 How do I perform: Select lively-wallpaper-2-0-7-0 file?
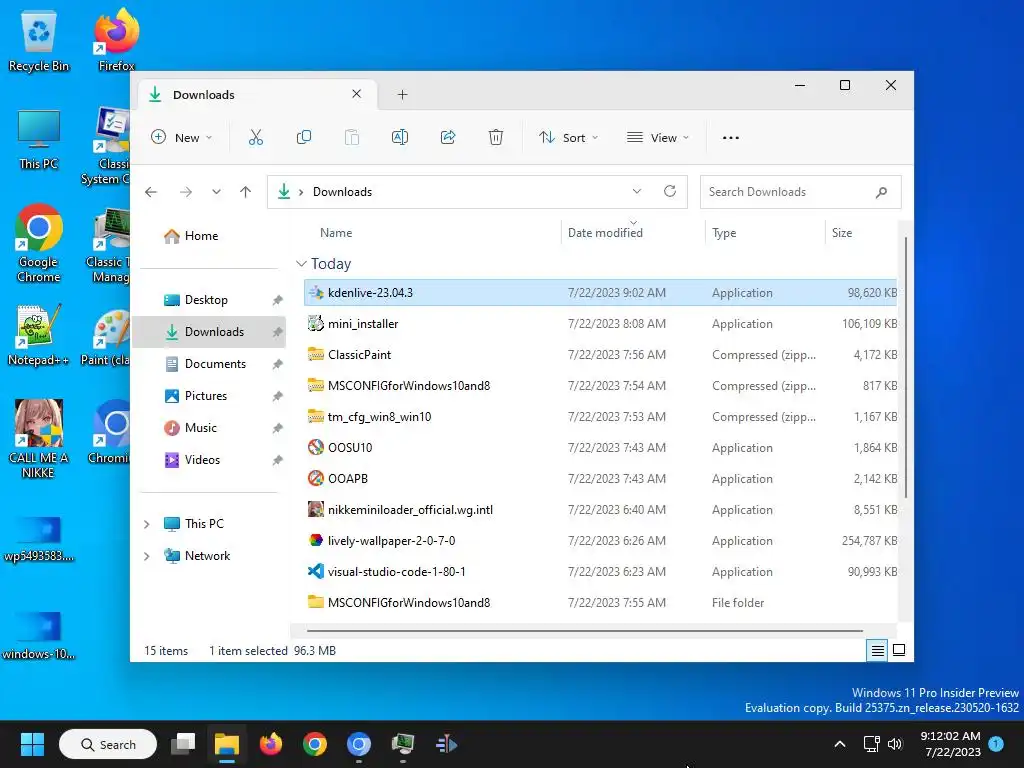(x=600, y=541)
